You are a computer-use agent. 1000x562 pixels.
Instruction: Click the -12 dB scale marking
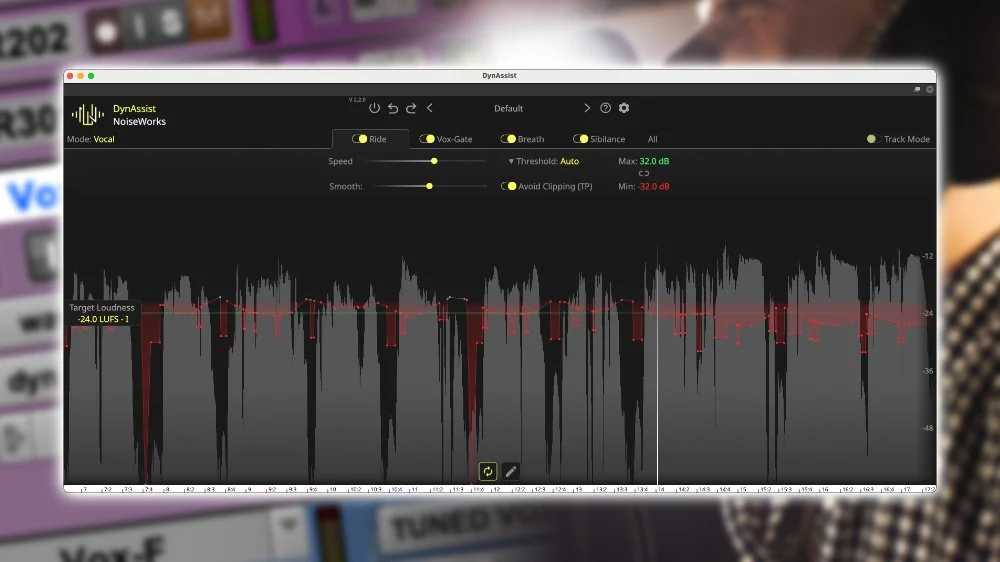tap(928, 256)
